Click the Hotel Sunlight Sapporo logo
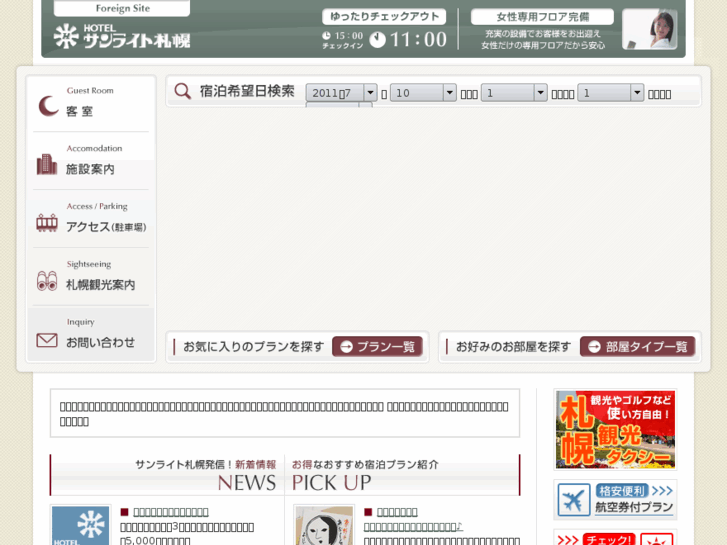 122,36
